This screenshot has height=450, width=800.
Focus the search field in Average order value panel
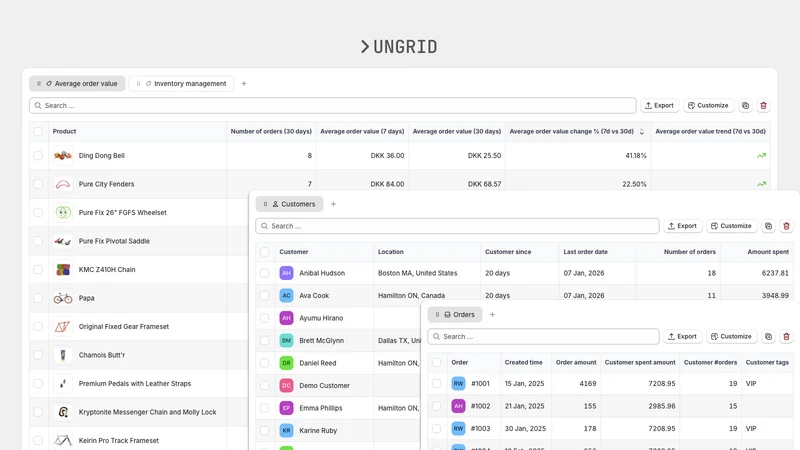[333, 106]
